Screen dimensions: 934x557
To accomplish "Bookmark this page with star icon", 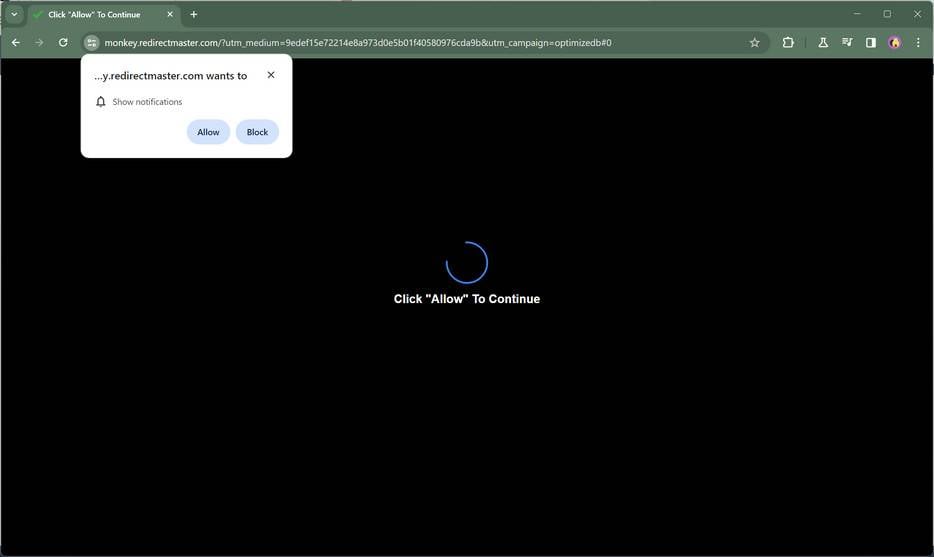I will 755,42.
